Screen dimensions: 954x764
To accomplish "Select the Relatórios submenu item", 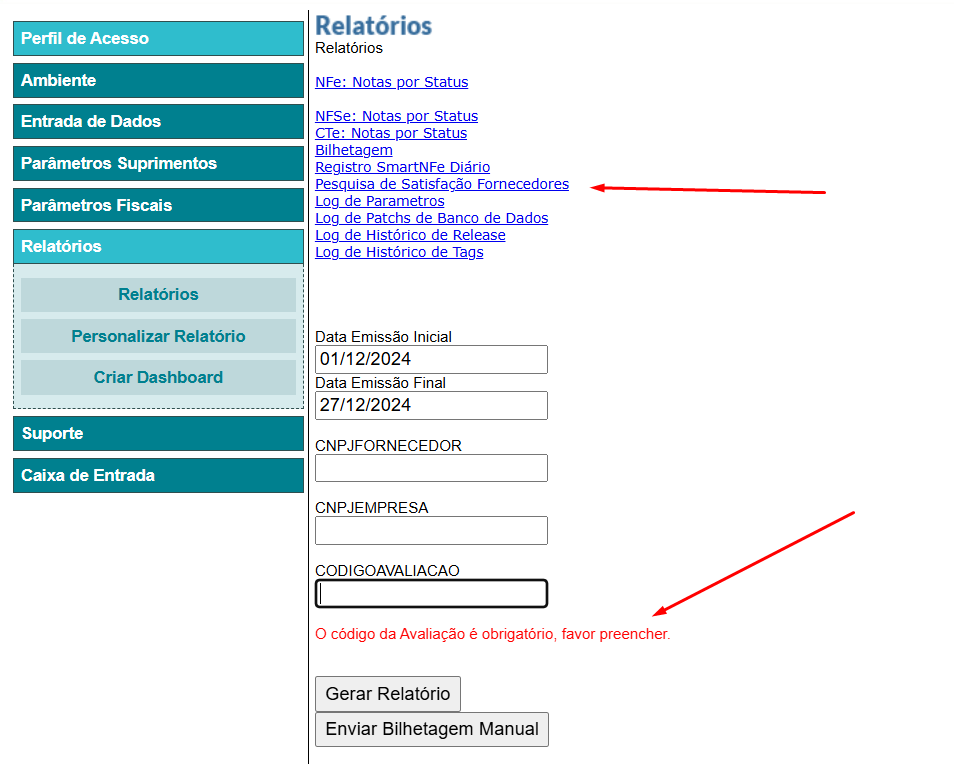I will (x=158, y=295).
